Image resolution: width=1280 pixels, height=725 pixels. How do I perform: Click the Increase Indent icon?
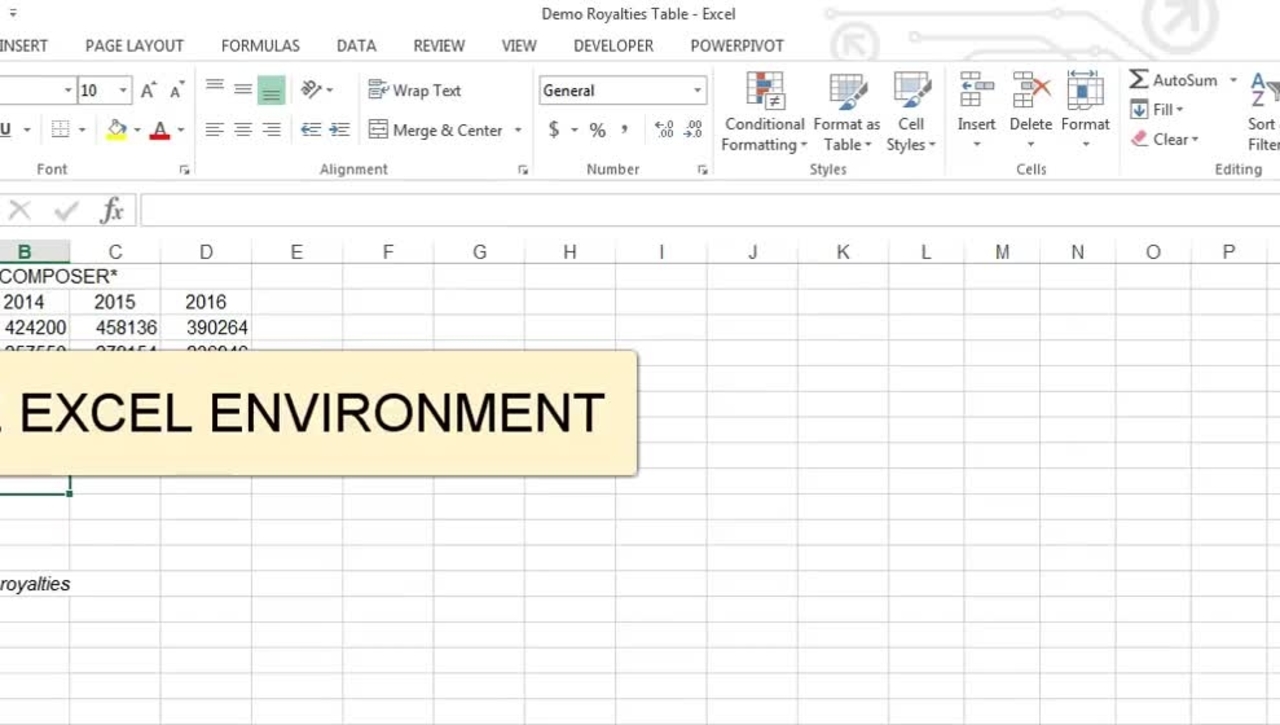340,130
